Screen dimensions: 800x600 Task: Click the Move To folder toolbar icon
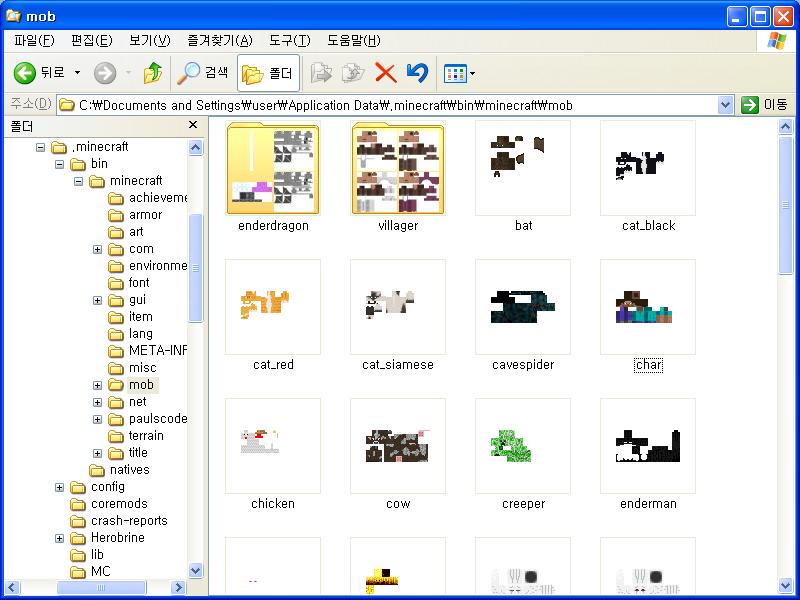[x=321, y=73]
